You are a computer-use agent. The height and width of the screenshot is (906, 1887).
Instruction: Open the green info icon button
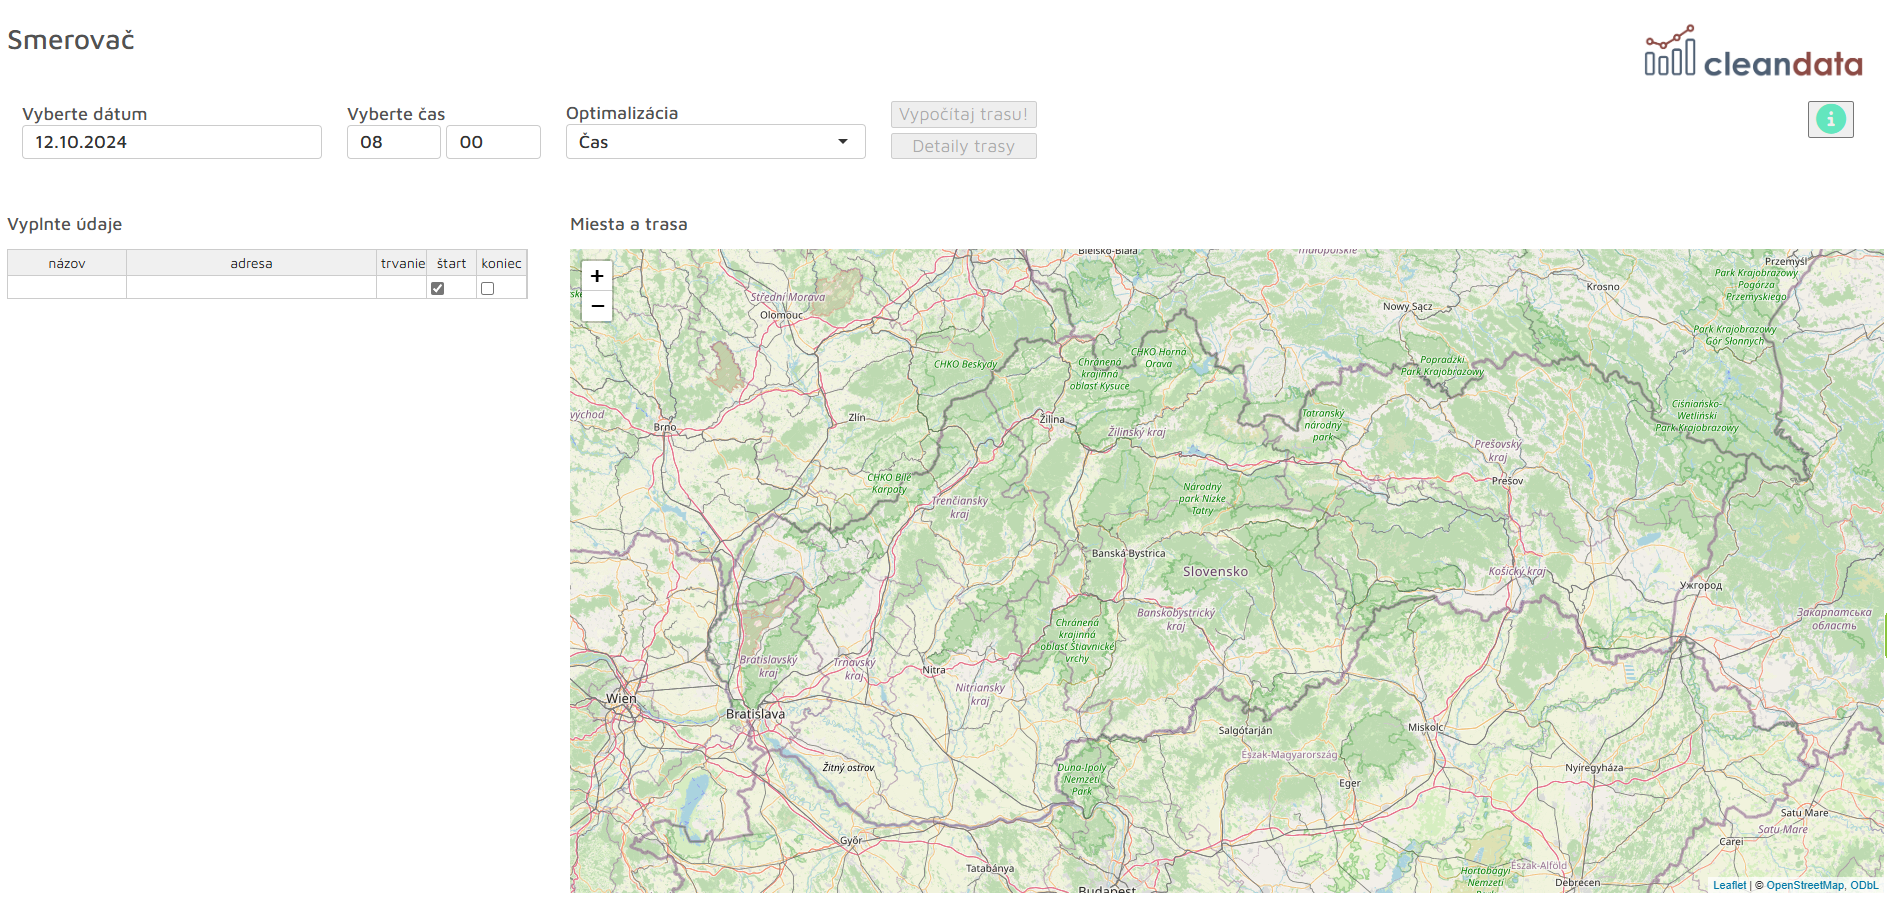click(1830, 119)
